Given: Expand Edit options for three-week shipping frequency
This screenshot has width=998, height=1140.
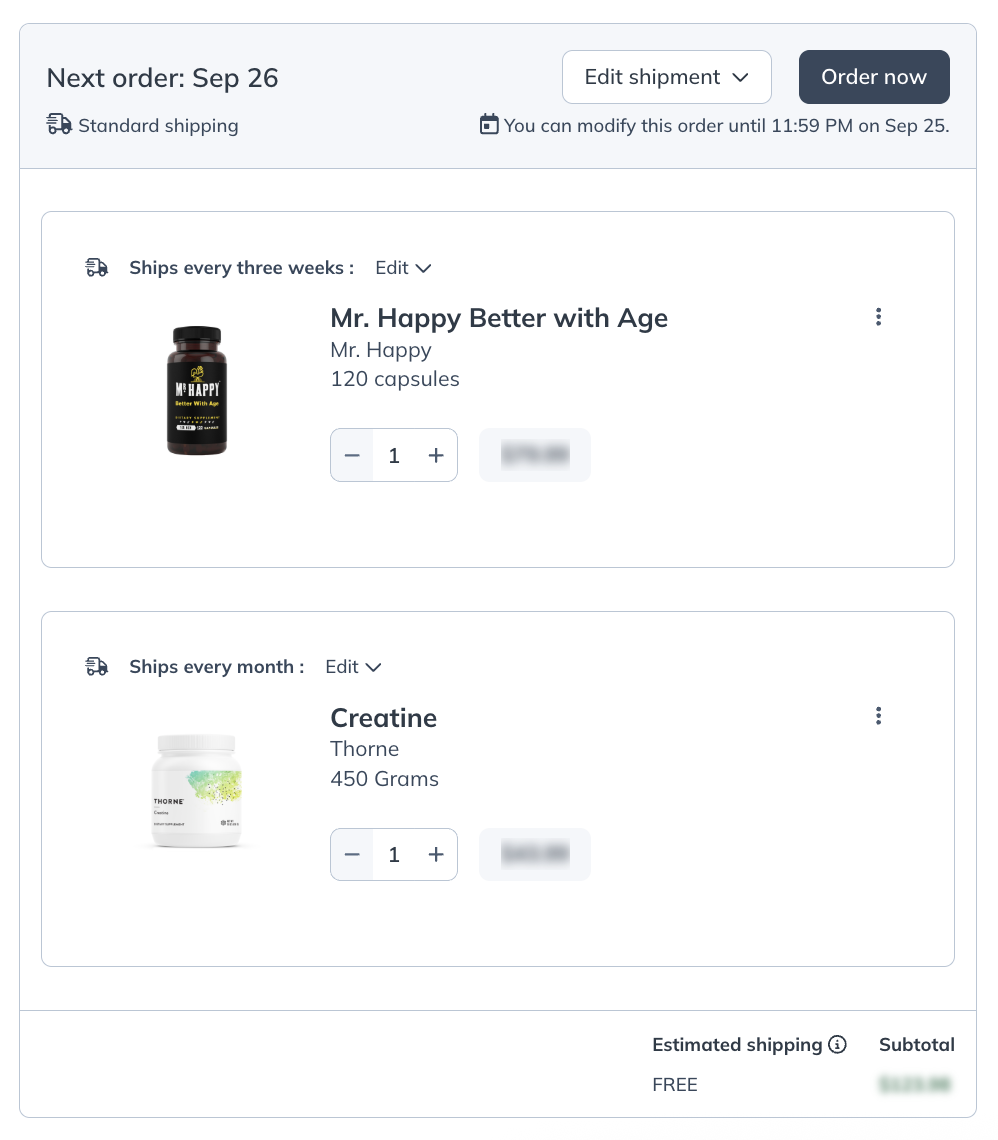Looking at the screenshot, I should (x=401, y=267).
